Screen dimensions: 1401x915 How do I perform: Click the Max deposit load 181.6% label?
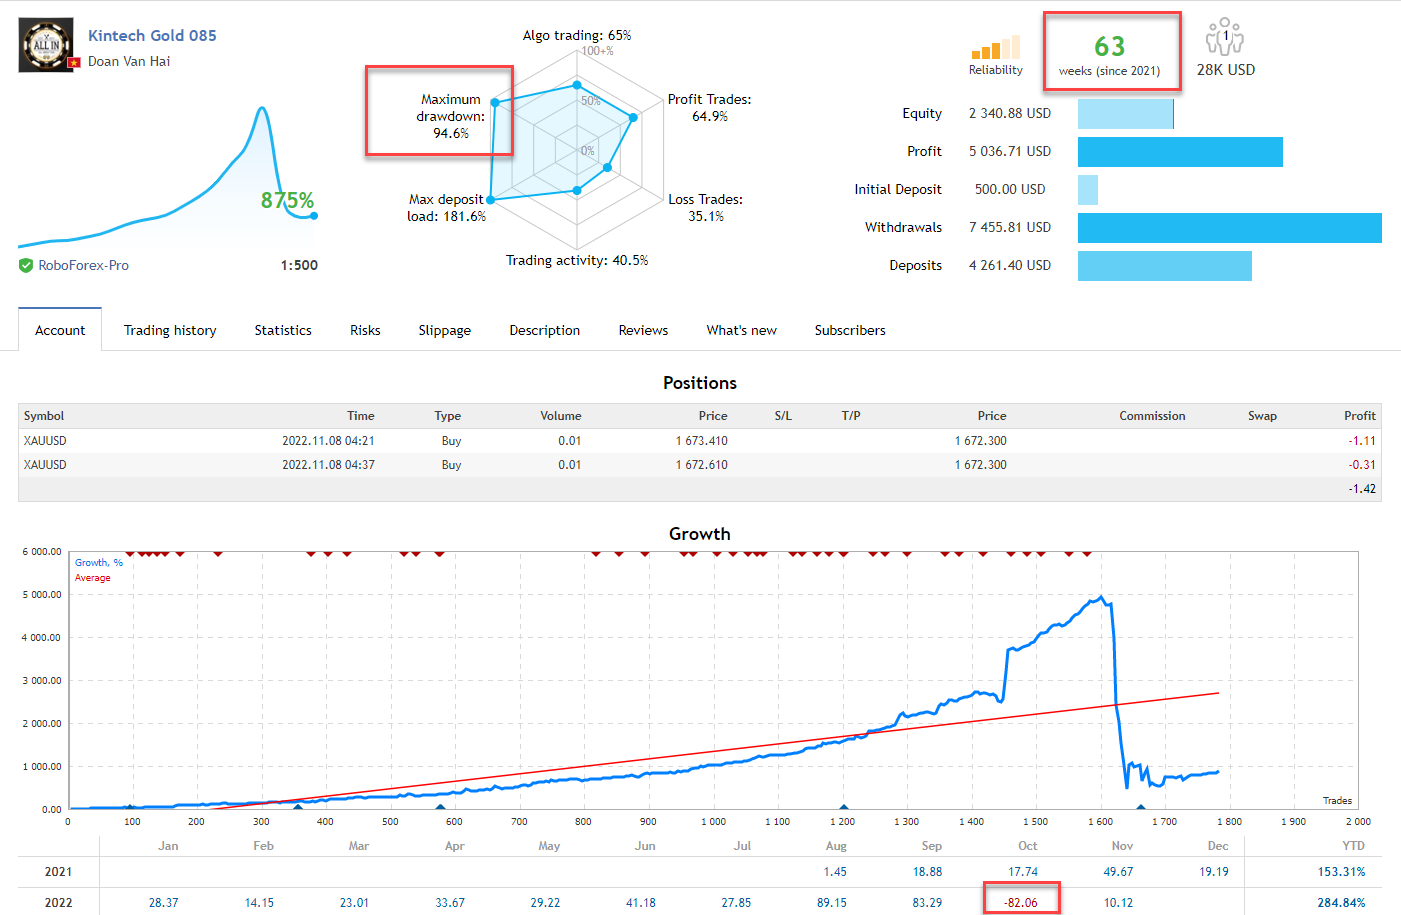coord(446,208)
